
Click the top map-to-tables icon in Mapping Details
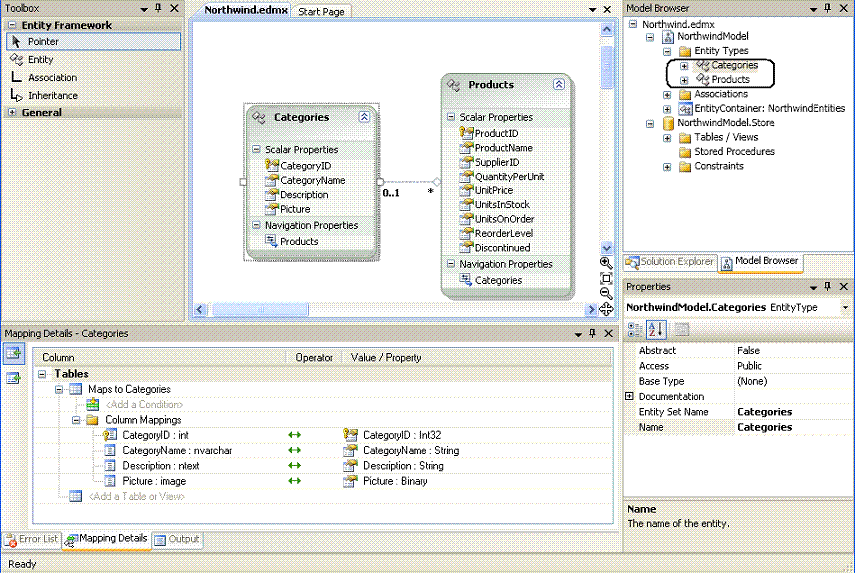[x=14, y=353]
